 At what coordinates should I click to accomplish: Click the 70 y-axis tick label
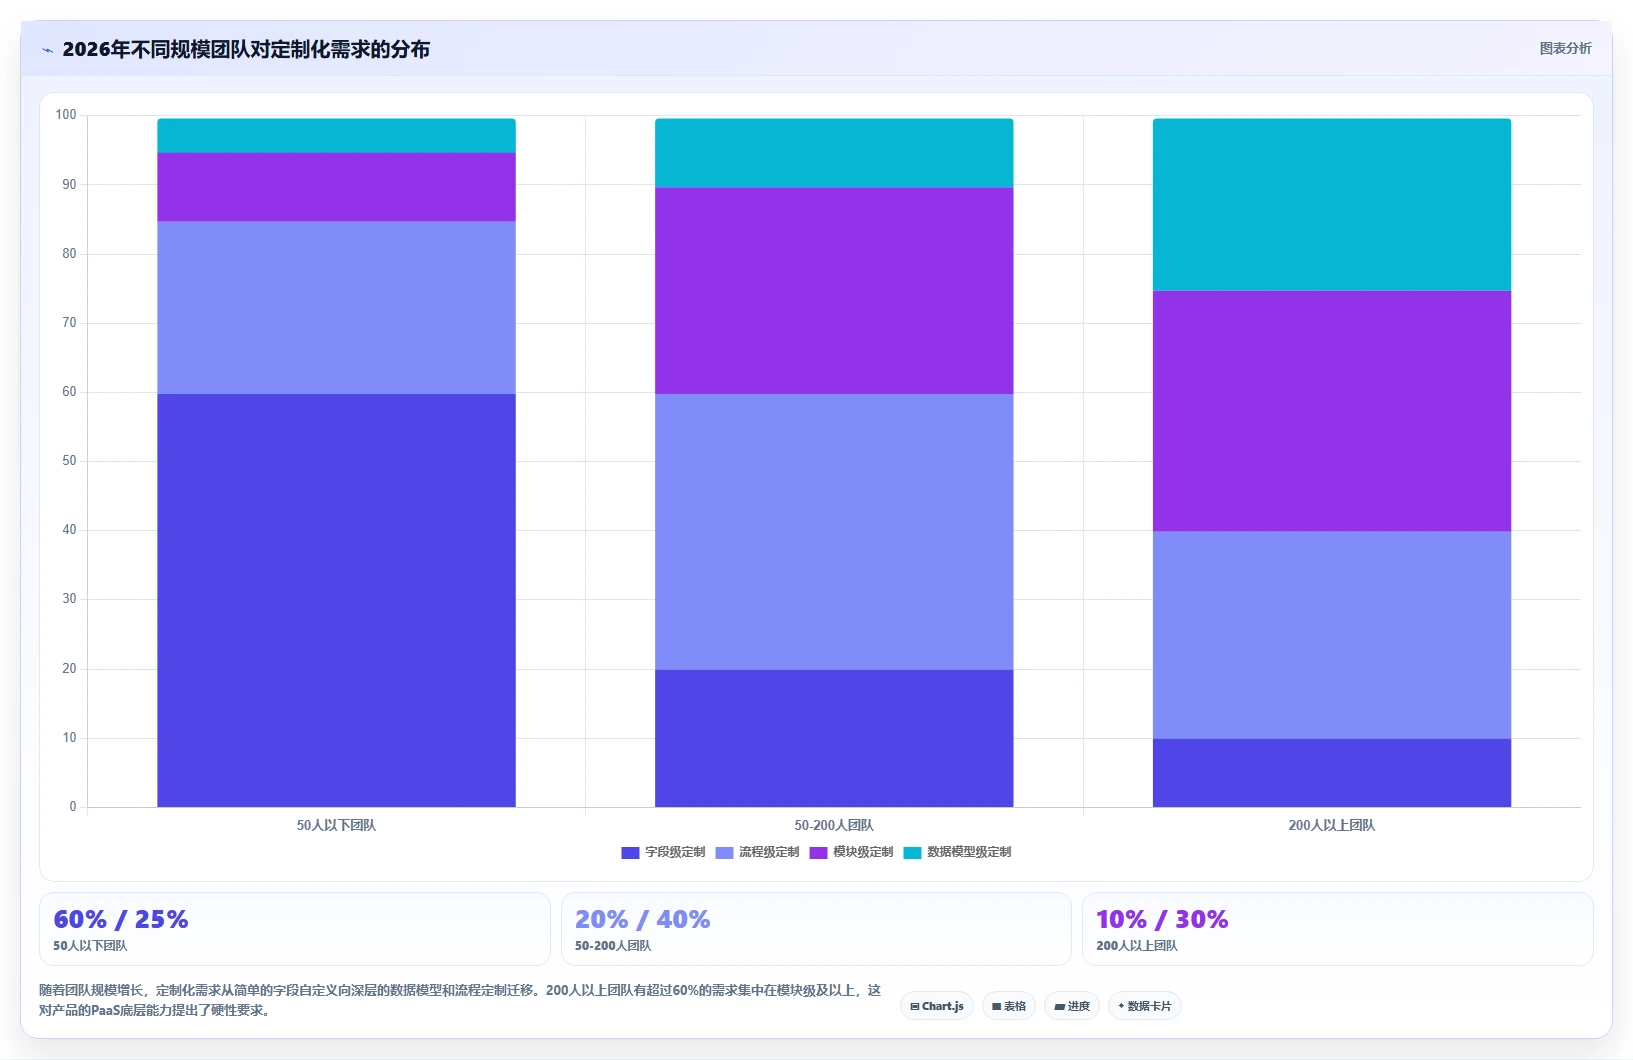pyautogui.click(x=69, y=323)
